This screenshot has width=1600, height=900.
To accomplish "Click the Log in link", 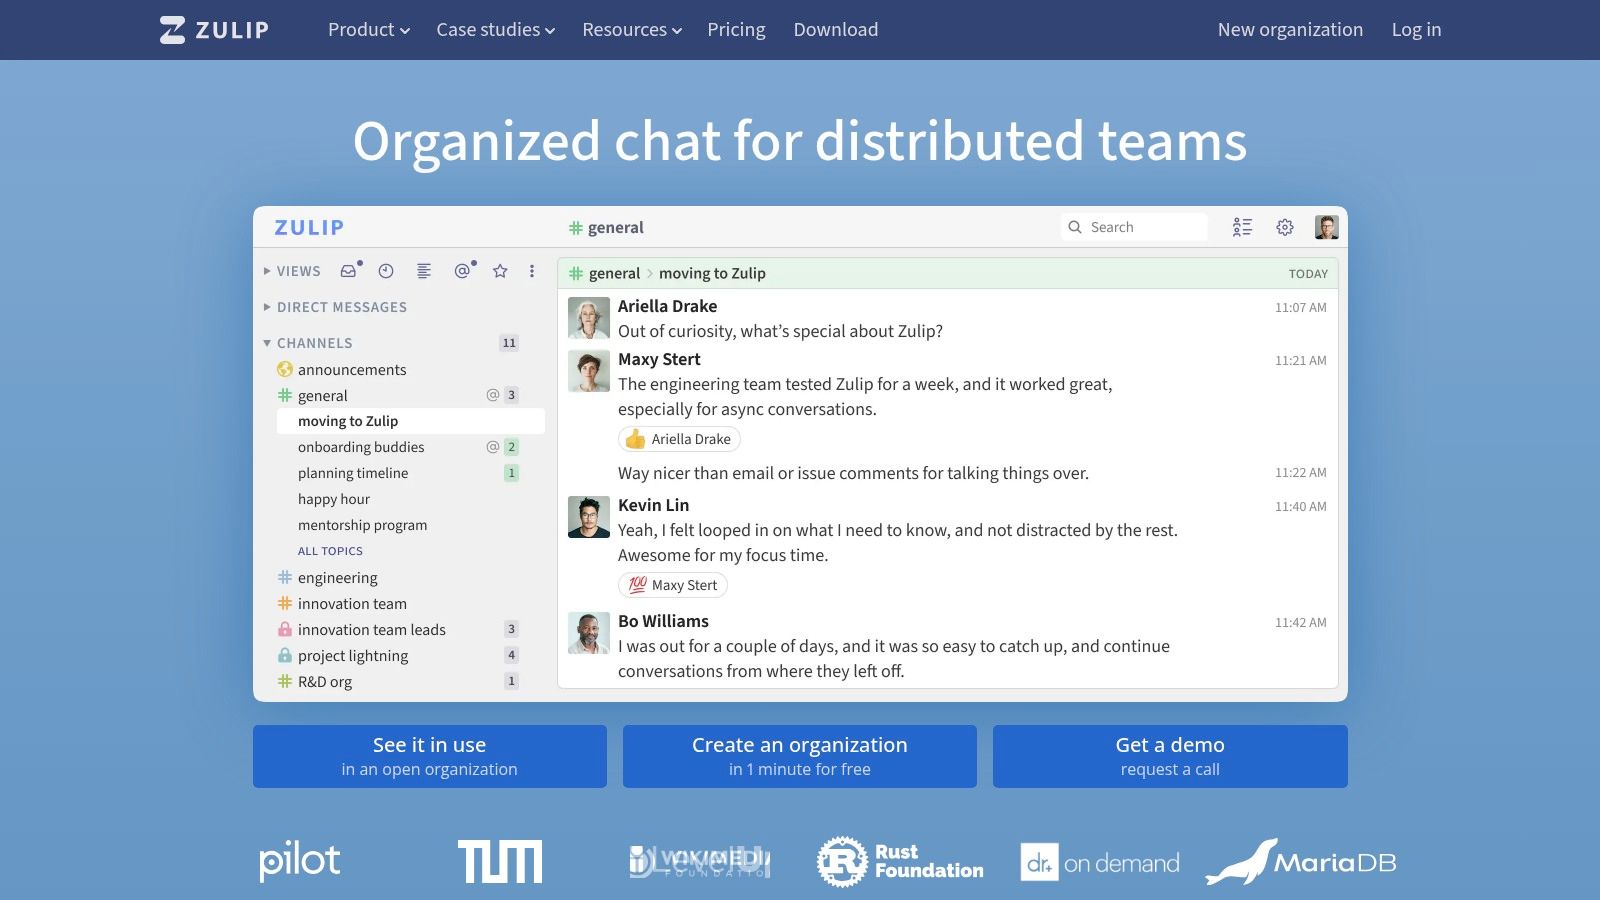I will [x=1416, y=30].
